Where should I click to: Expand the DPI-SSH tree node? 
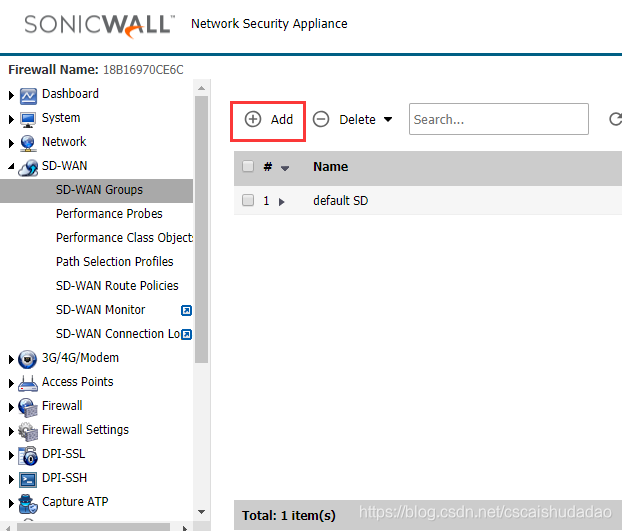pos(11,479)
